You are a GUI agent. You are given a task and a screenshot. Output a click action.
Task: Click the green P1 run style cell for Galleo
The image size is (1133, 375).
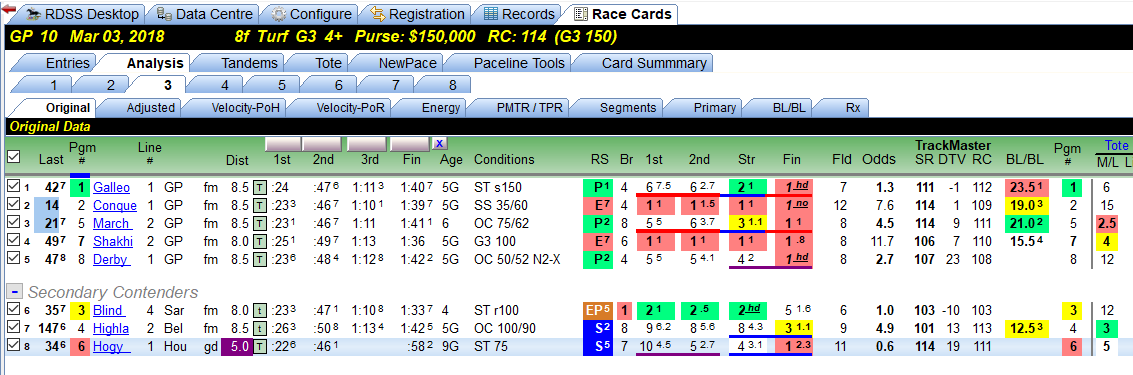coord(597,188)
